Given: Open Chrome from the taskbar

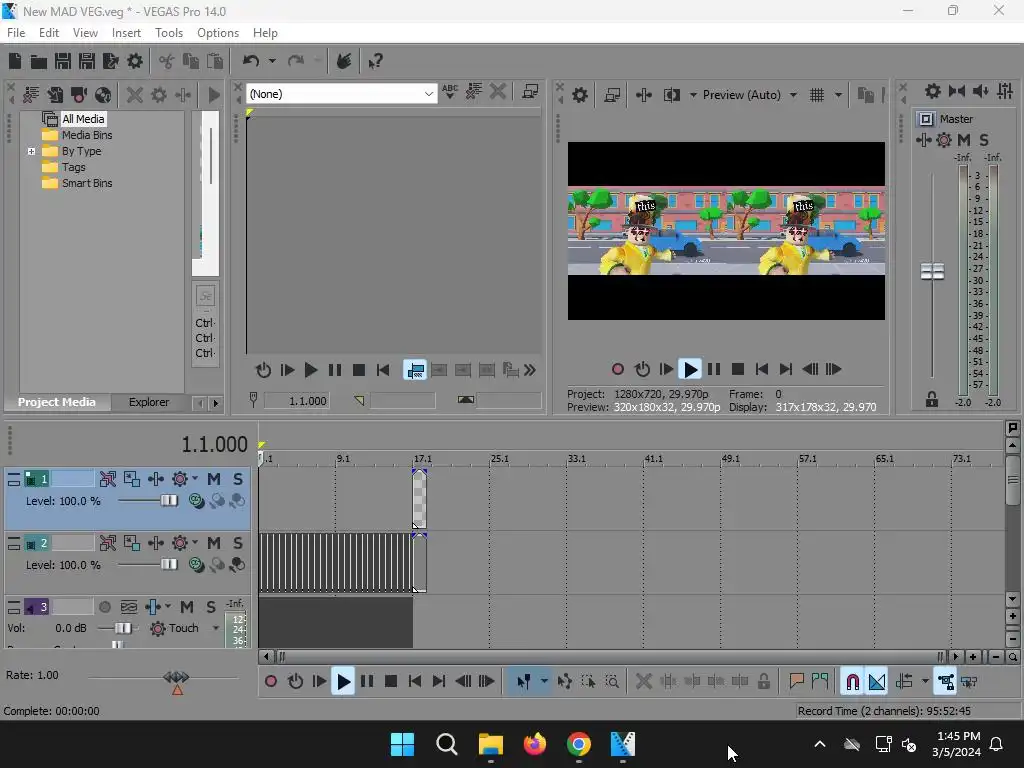Looking at the screenshot, I should tap(579, 744).
